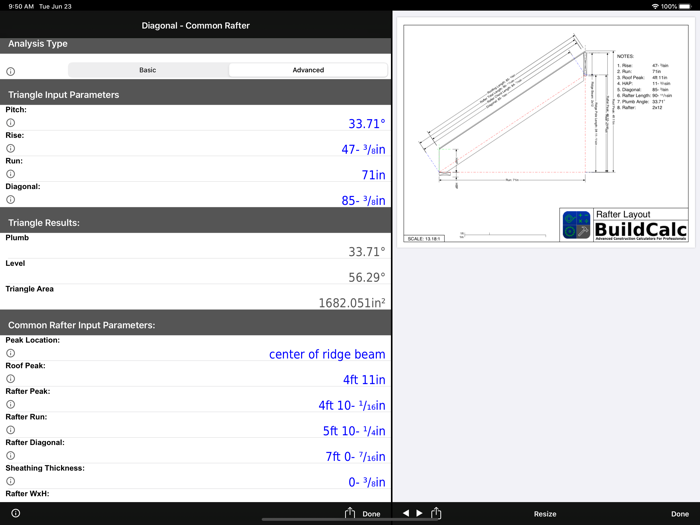Tap the Wi-Fi icon in status bar
The image size is (700, 525).
pyautogui.click(x=655, y=6)
